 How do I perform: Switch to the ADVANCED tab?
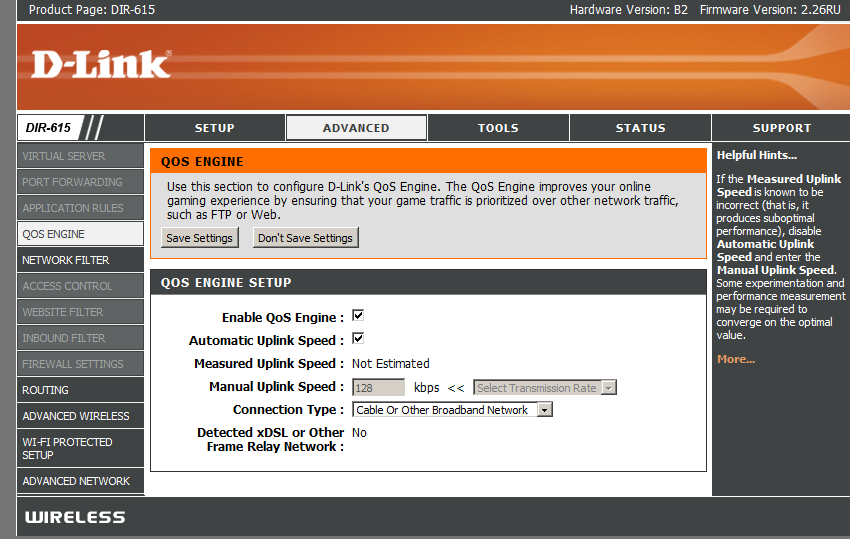click(x=356, y=128)
